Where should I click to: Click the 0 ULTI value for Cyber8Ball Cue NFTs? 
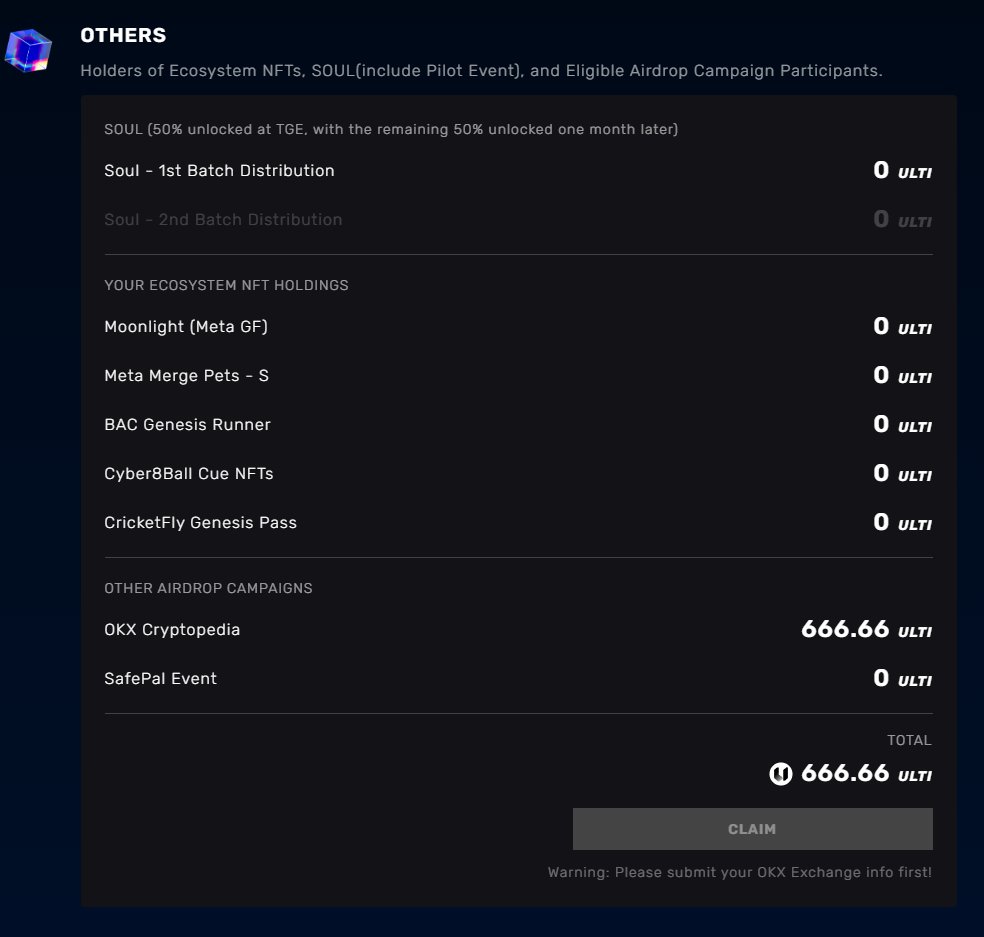902,473
